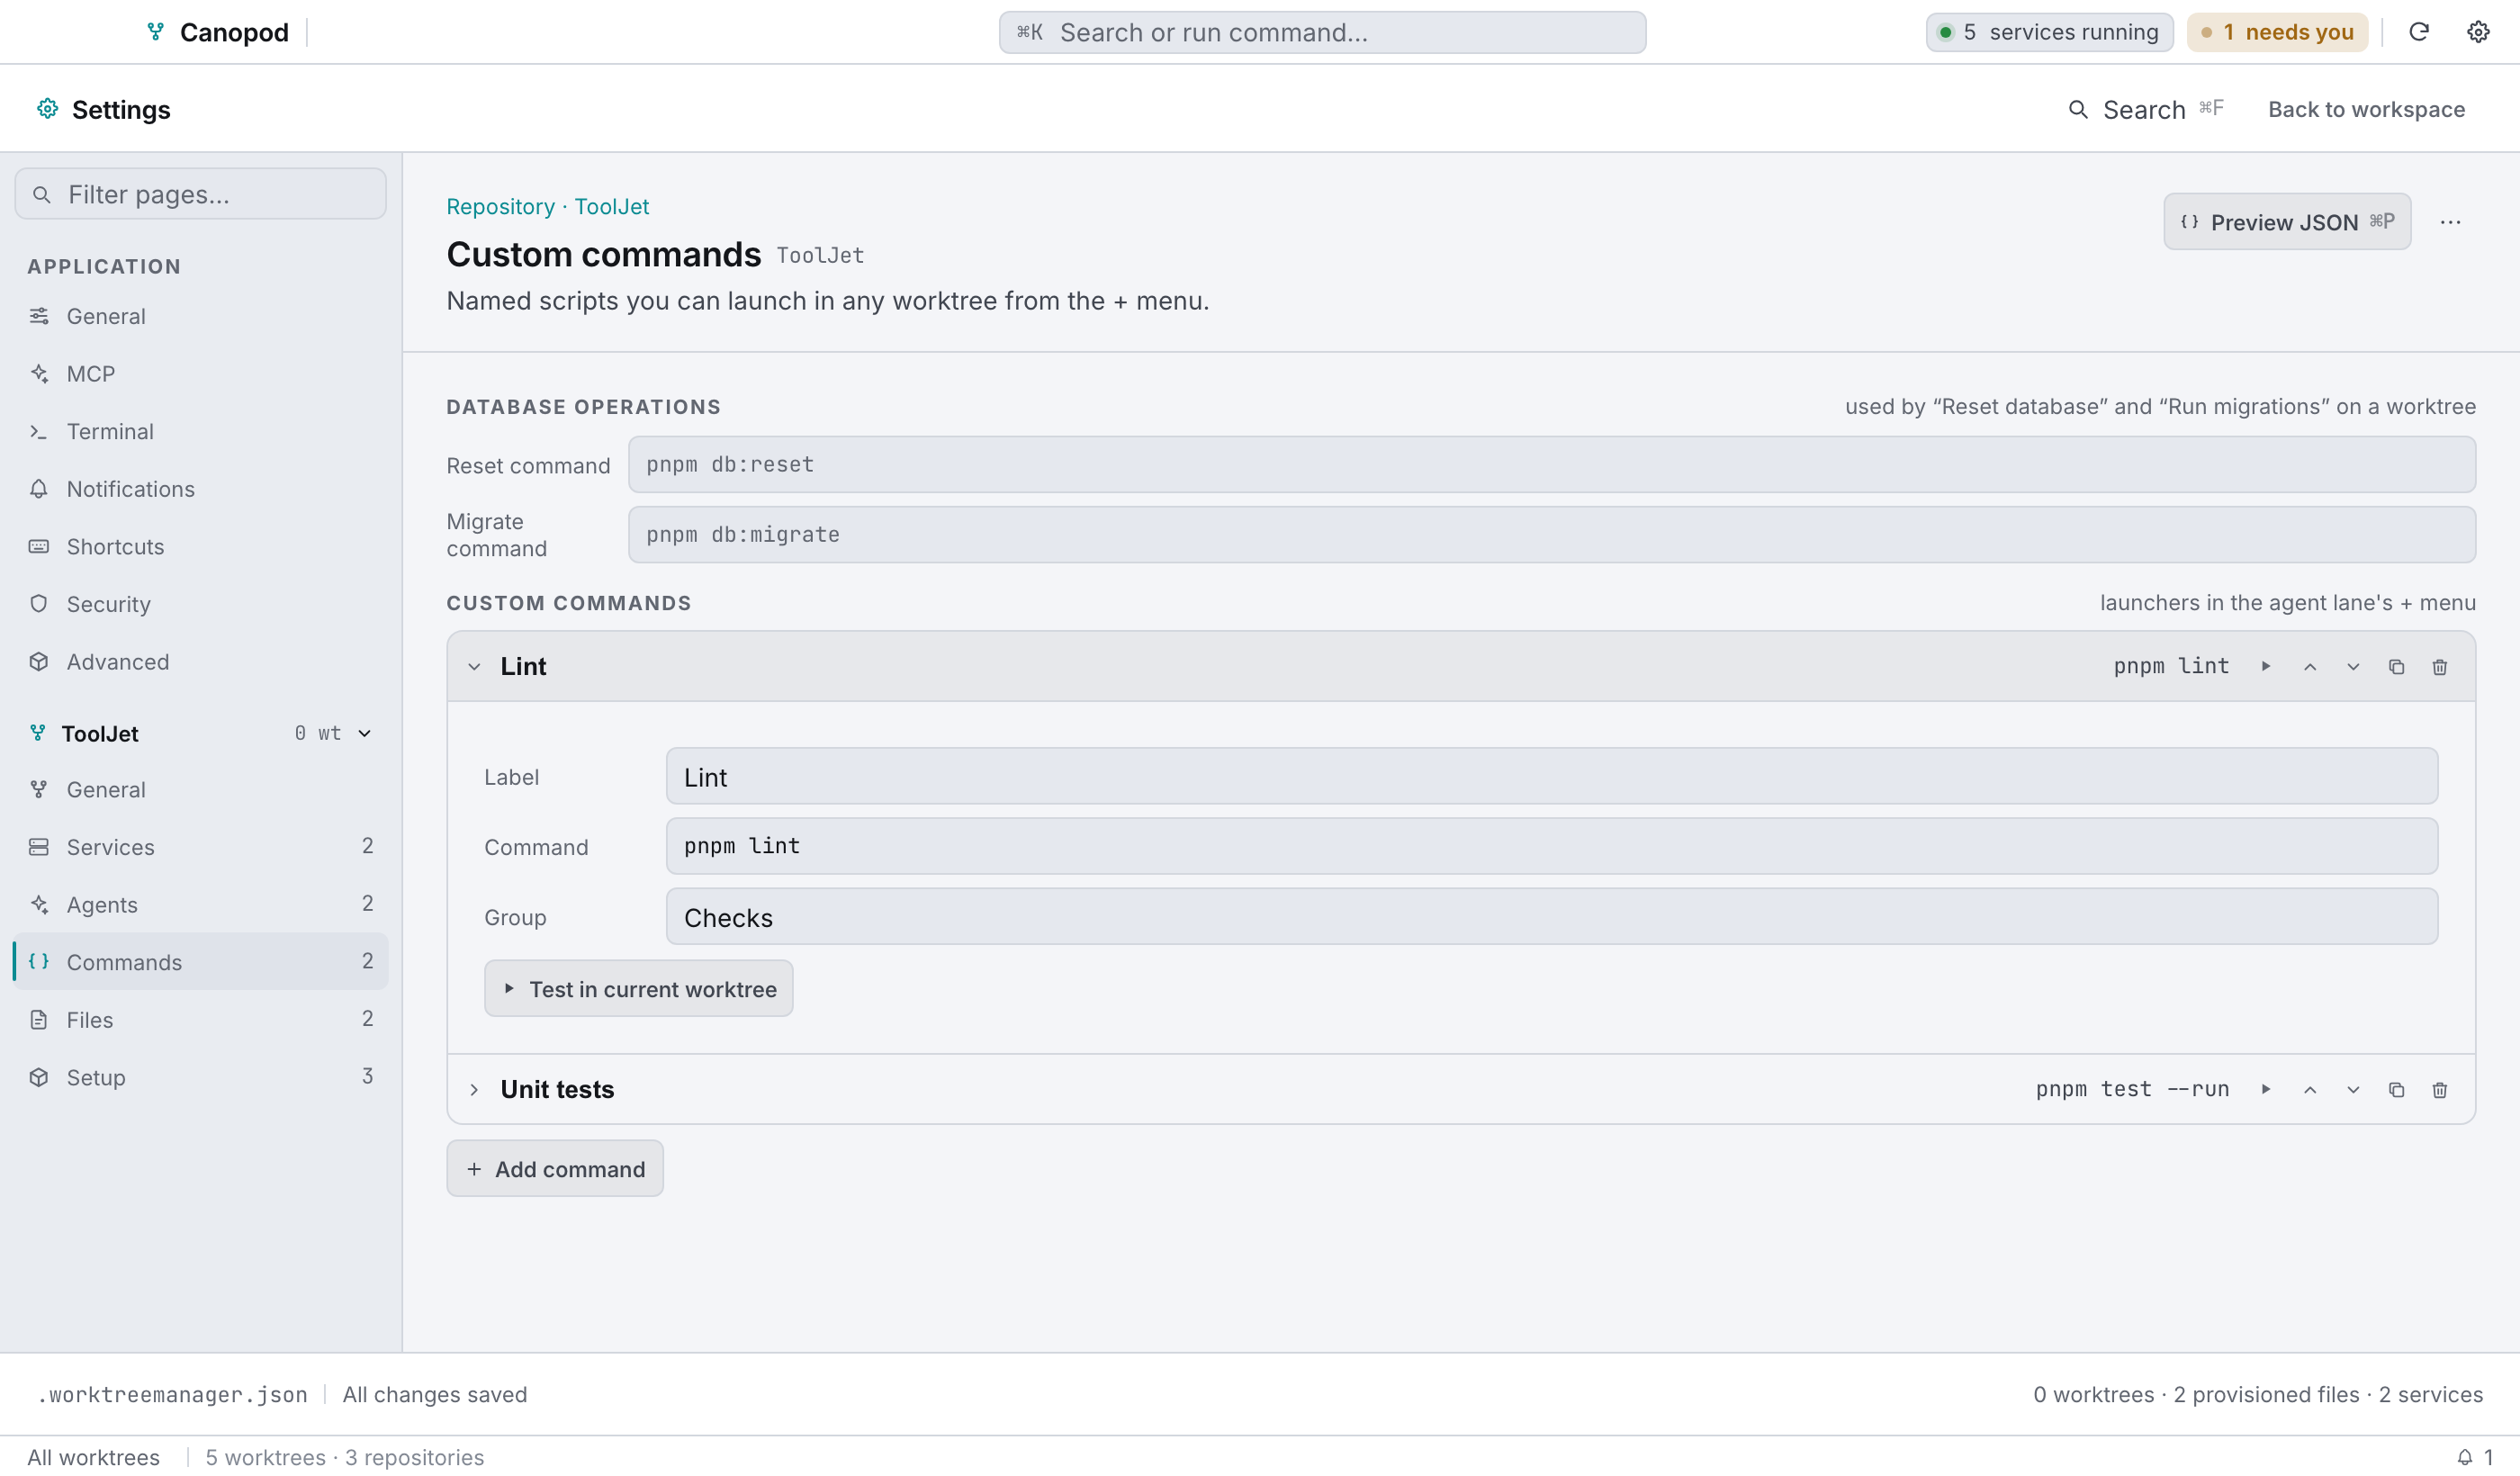Open the Terminal settings page
The width and height of the screenshot is (2520, 1476).
200,431
